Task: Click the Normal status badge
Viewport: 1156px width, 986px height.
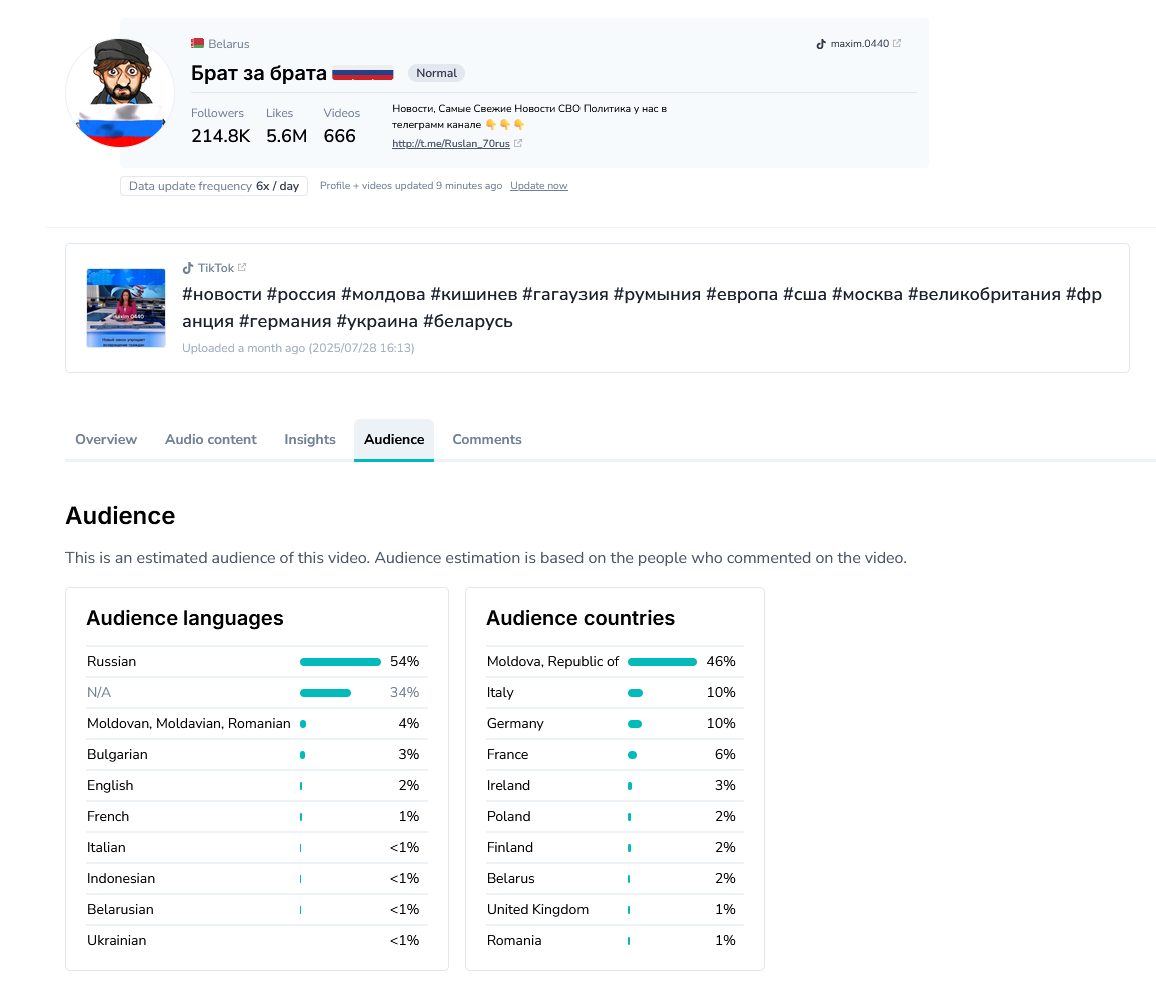Action: [x=436, y=73]
